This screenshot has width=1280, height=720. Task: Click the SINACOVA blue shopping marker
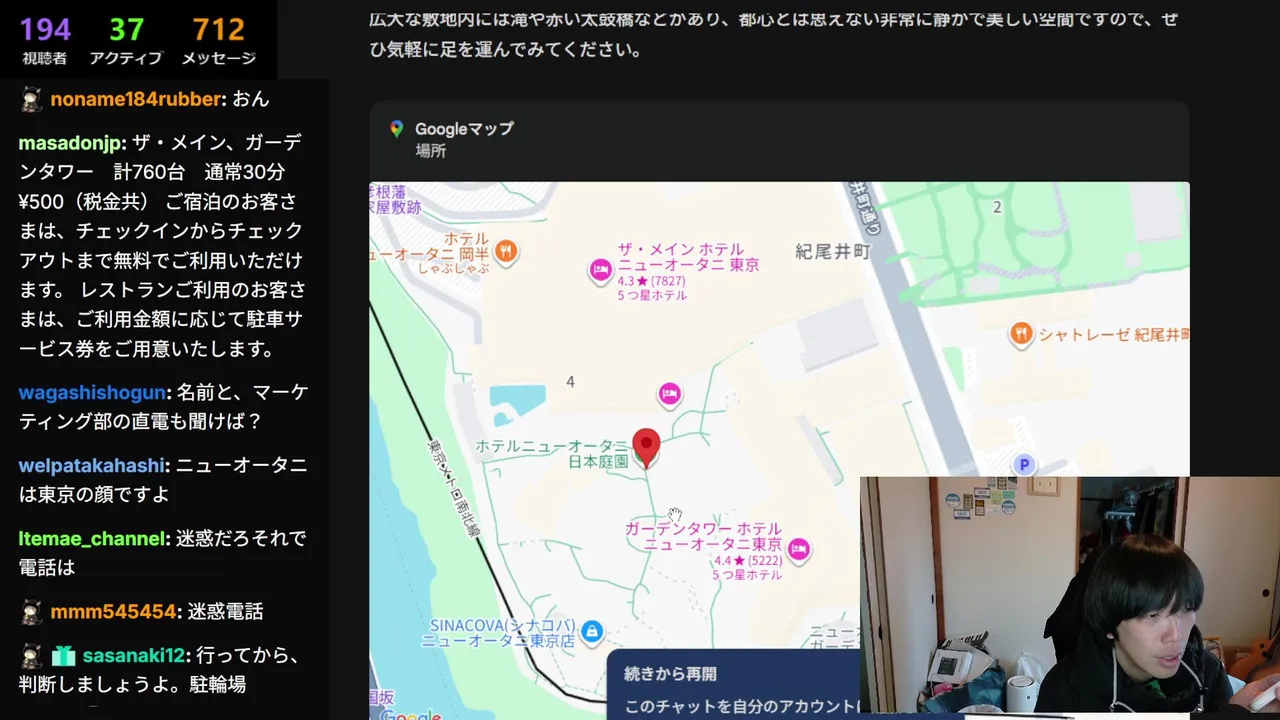pos(592,631)
